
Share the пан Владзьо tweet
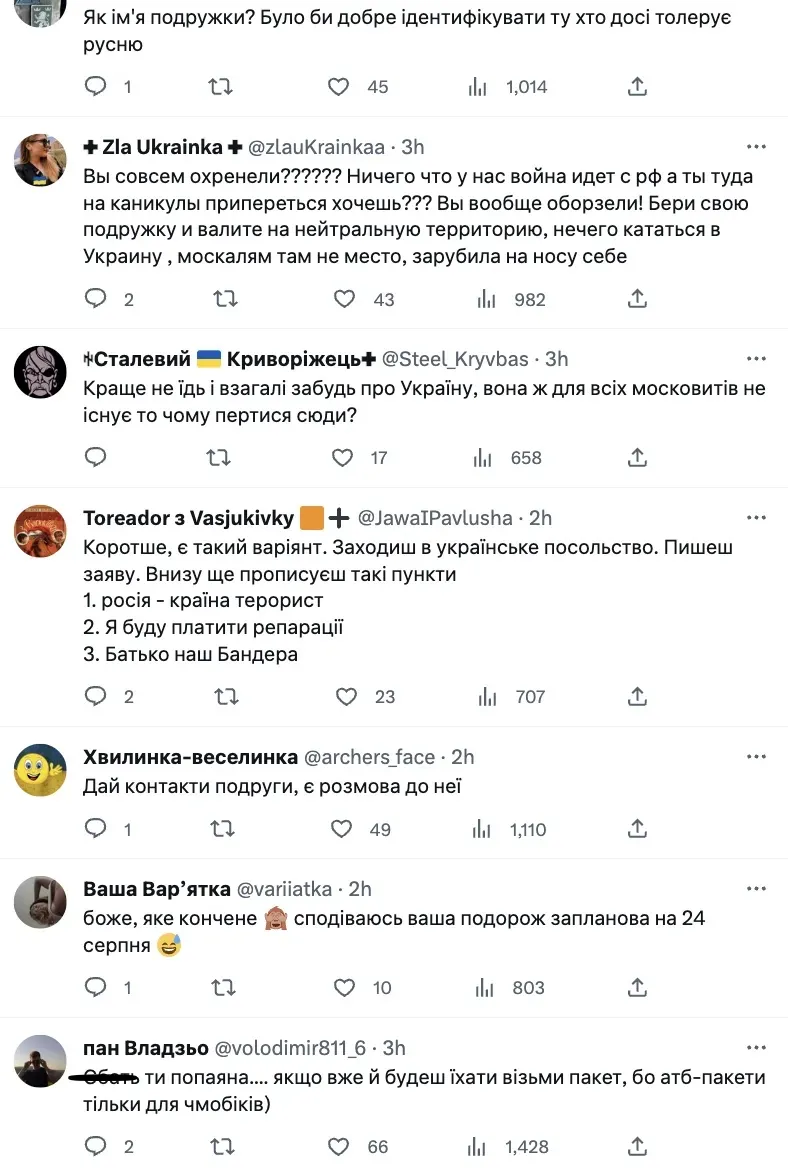point(637,1146)
